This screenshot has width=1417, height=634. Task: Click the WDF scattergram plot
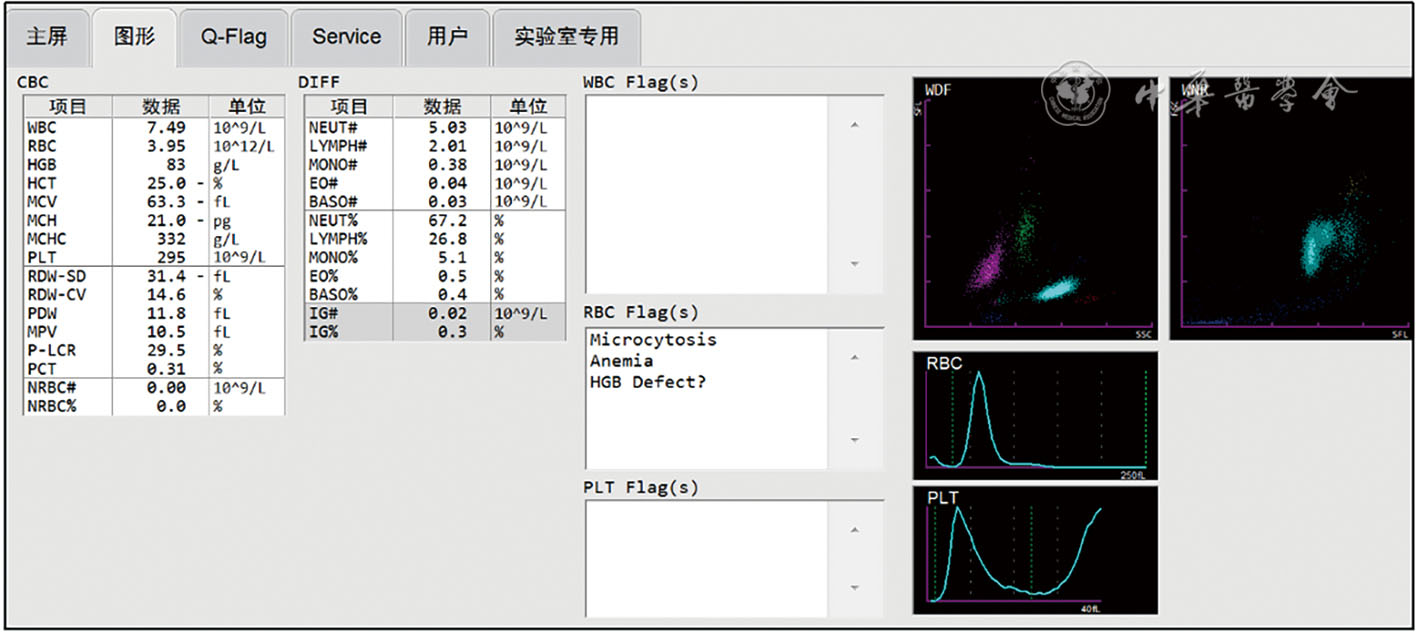(1035, 208)
